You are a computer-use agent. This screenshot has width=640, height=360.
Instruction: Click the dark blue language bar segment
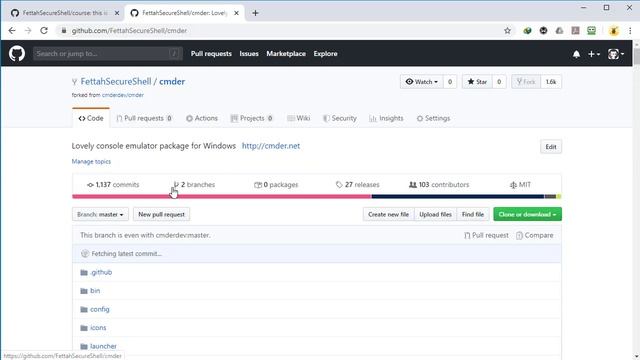(x=458, y=196)
